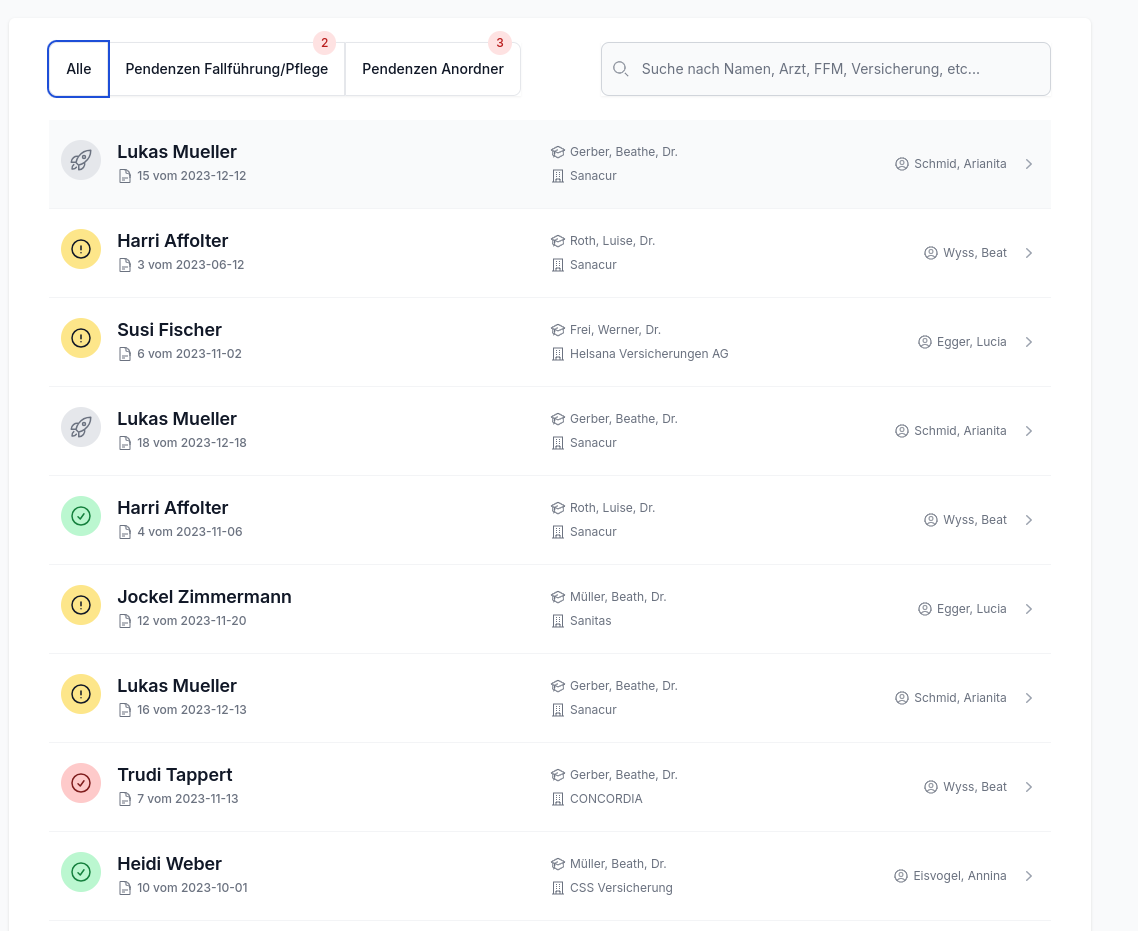Click rocket status icon for Lukas Mueller order 15
This screenshot has height=931, width=1138.
(x=81, y=160)
